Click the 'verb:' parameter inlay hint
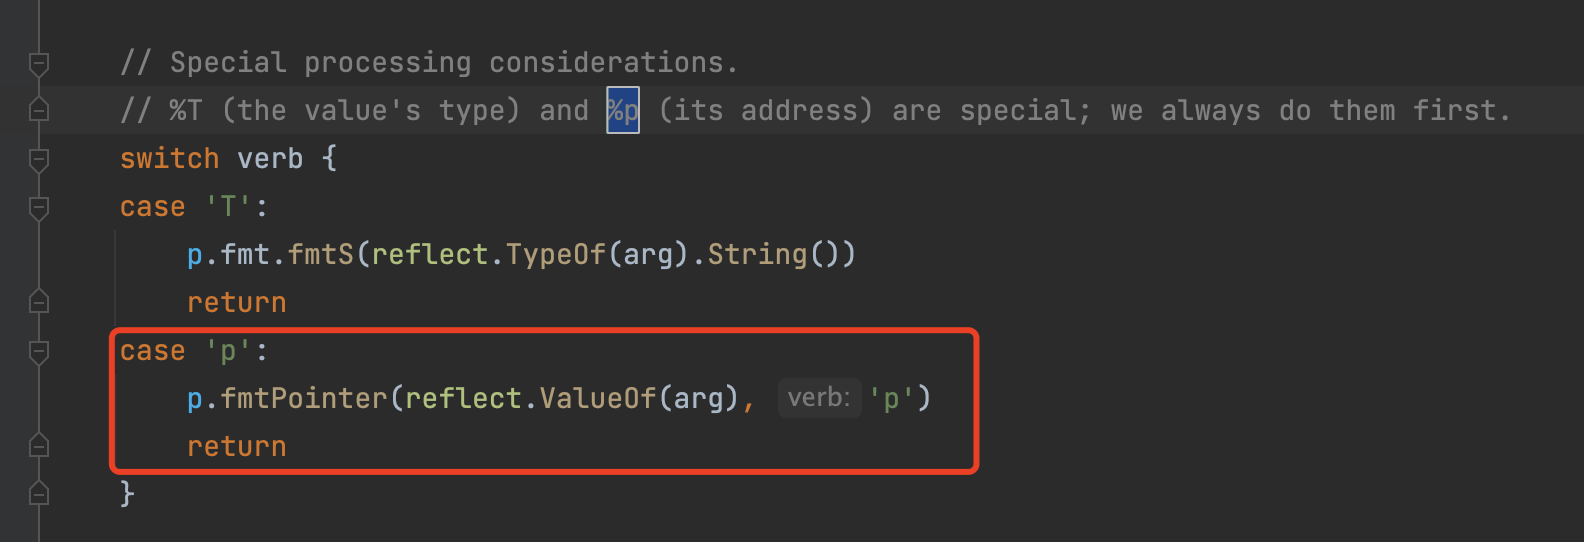 pyautogui.click(x=818, y=398)
